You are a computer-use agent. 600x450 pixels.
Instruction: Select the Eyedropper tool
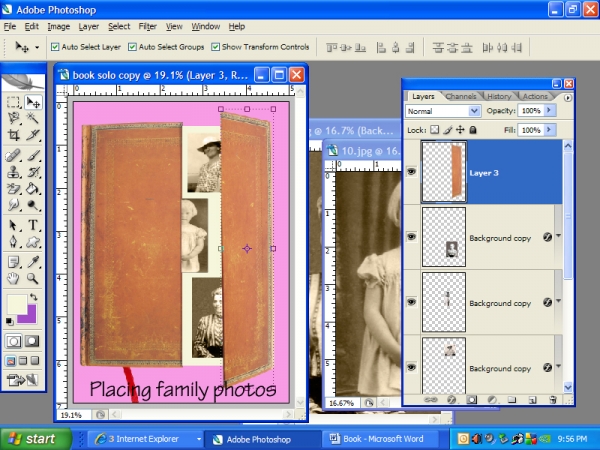[33, 262]
